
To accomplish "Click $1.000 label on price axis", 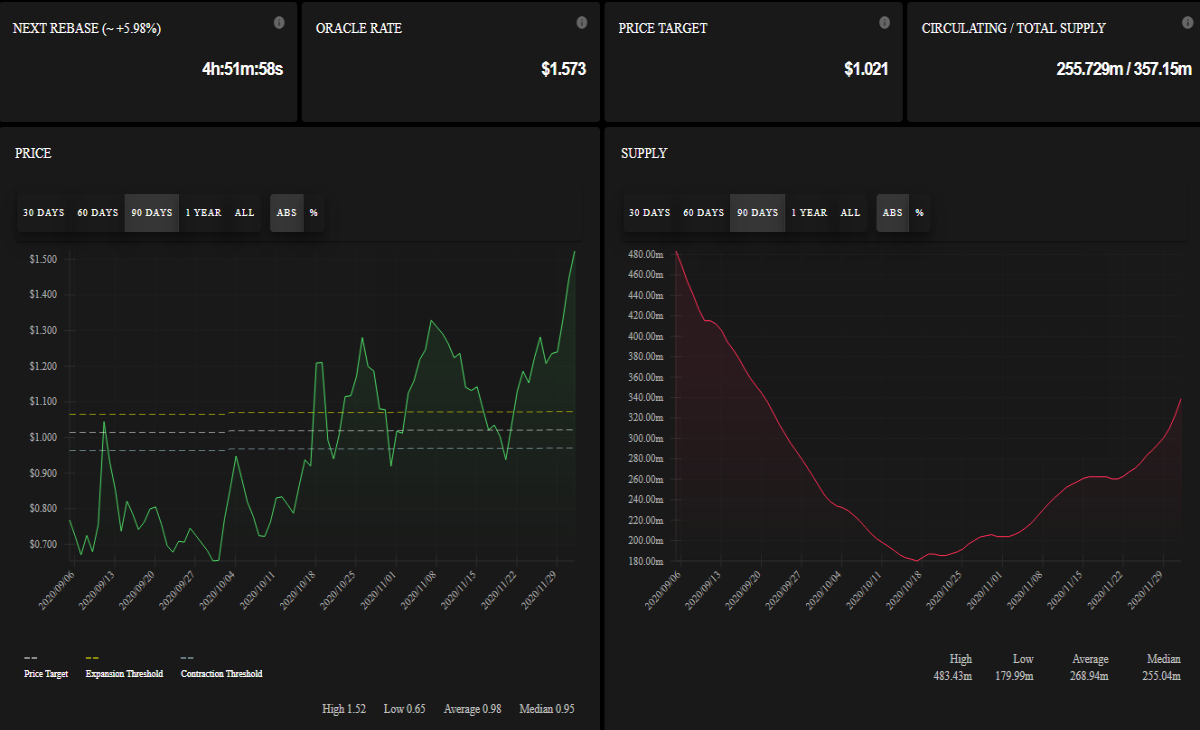I will (42, 438).
